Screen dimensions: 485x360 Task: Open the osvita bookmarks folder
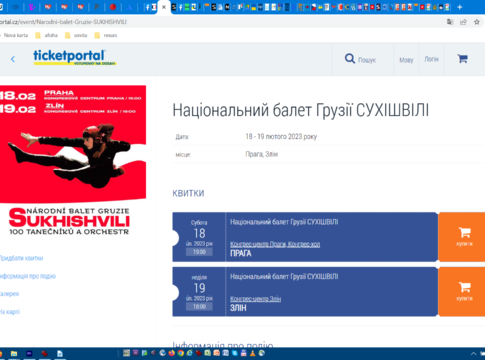[76, 35]
